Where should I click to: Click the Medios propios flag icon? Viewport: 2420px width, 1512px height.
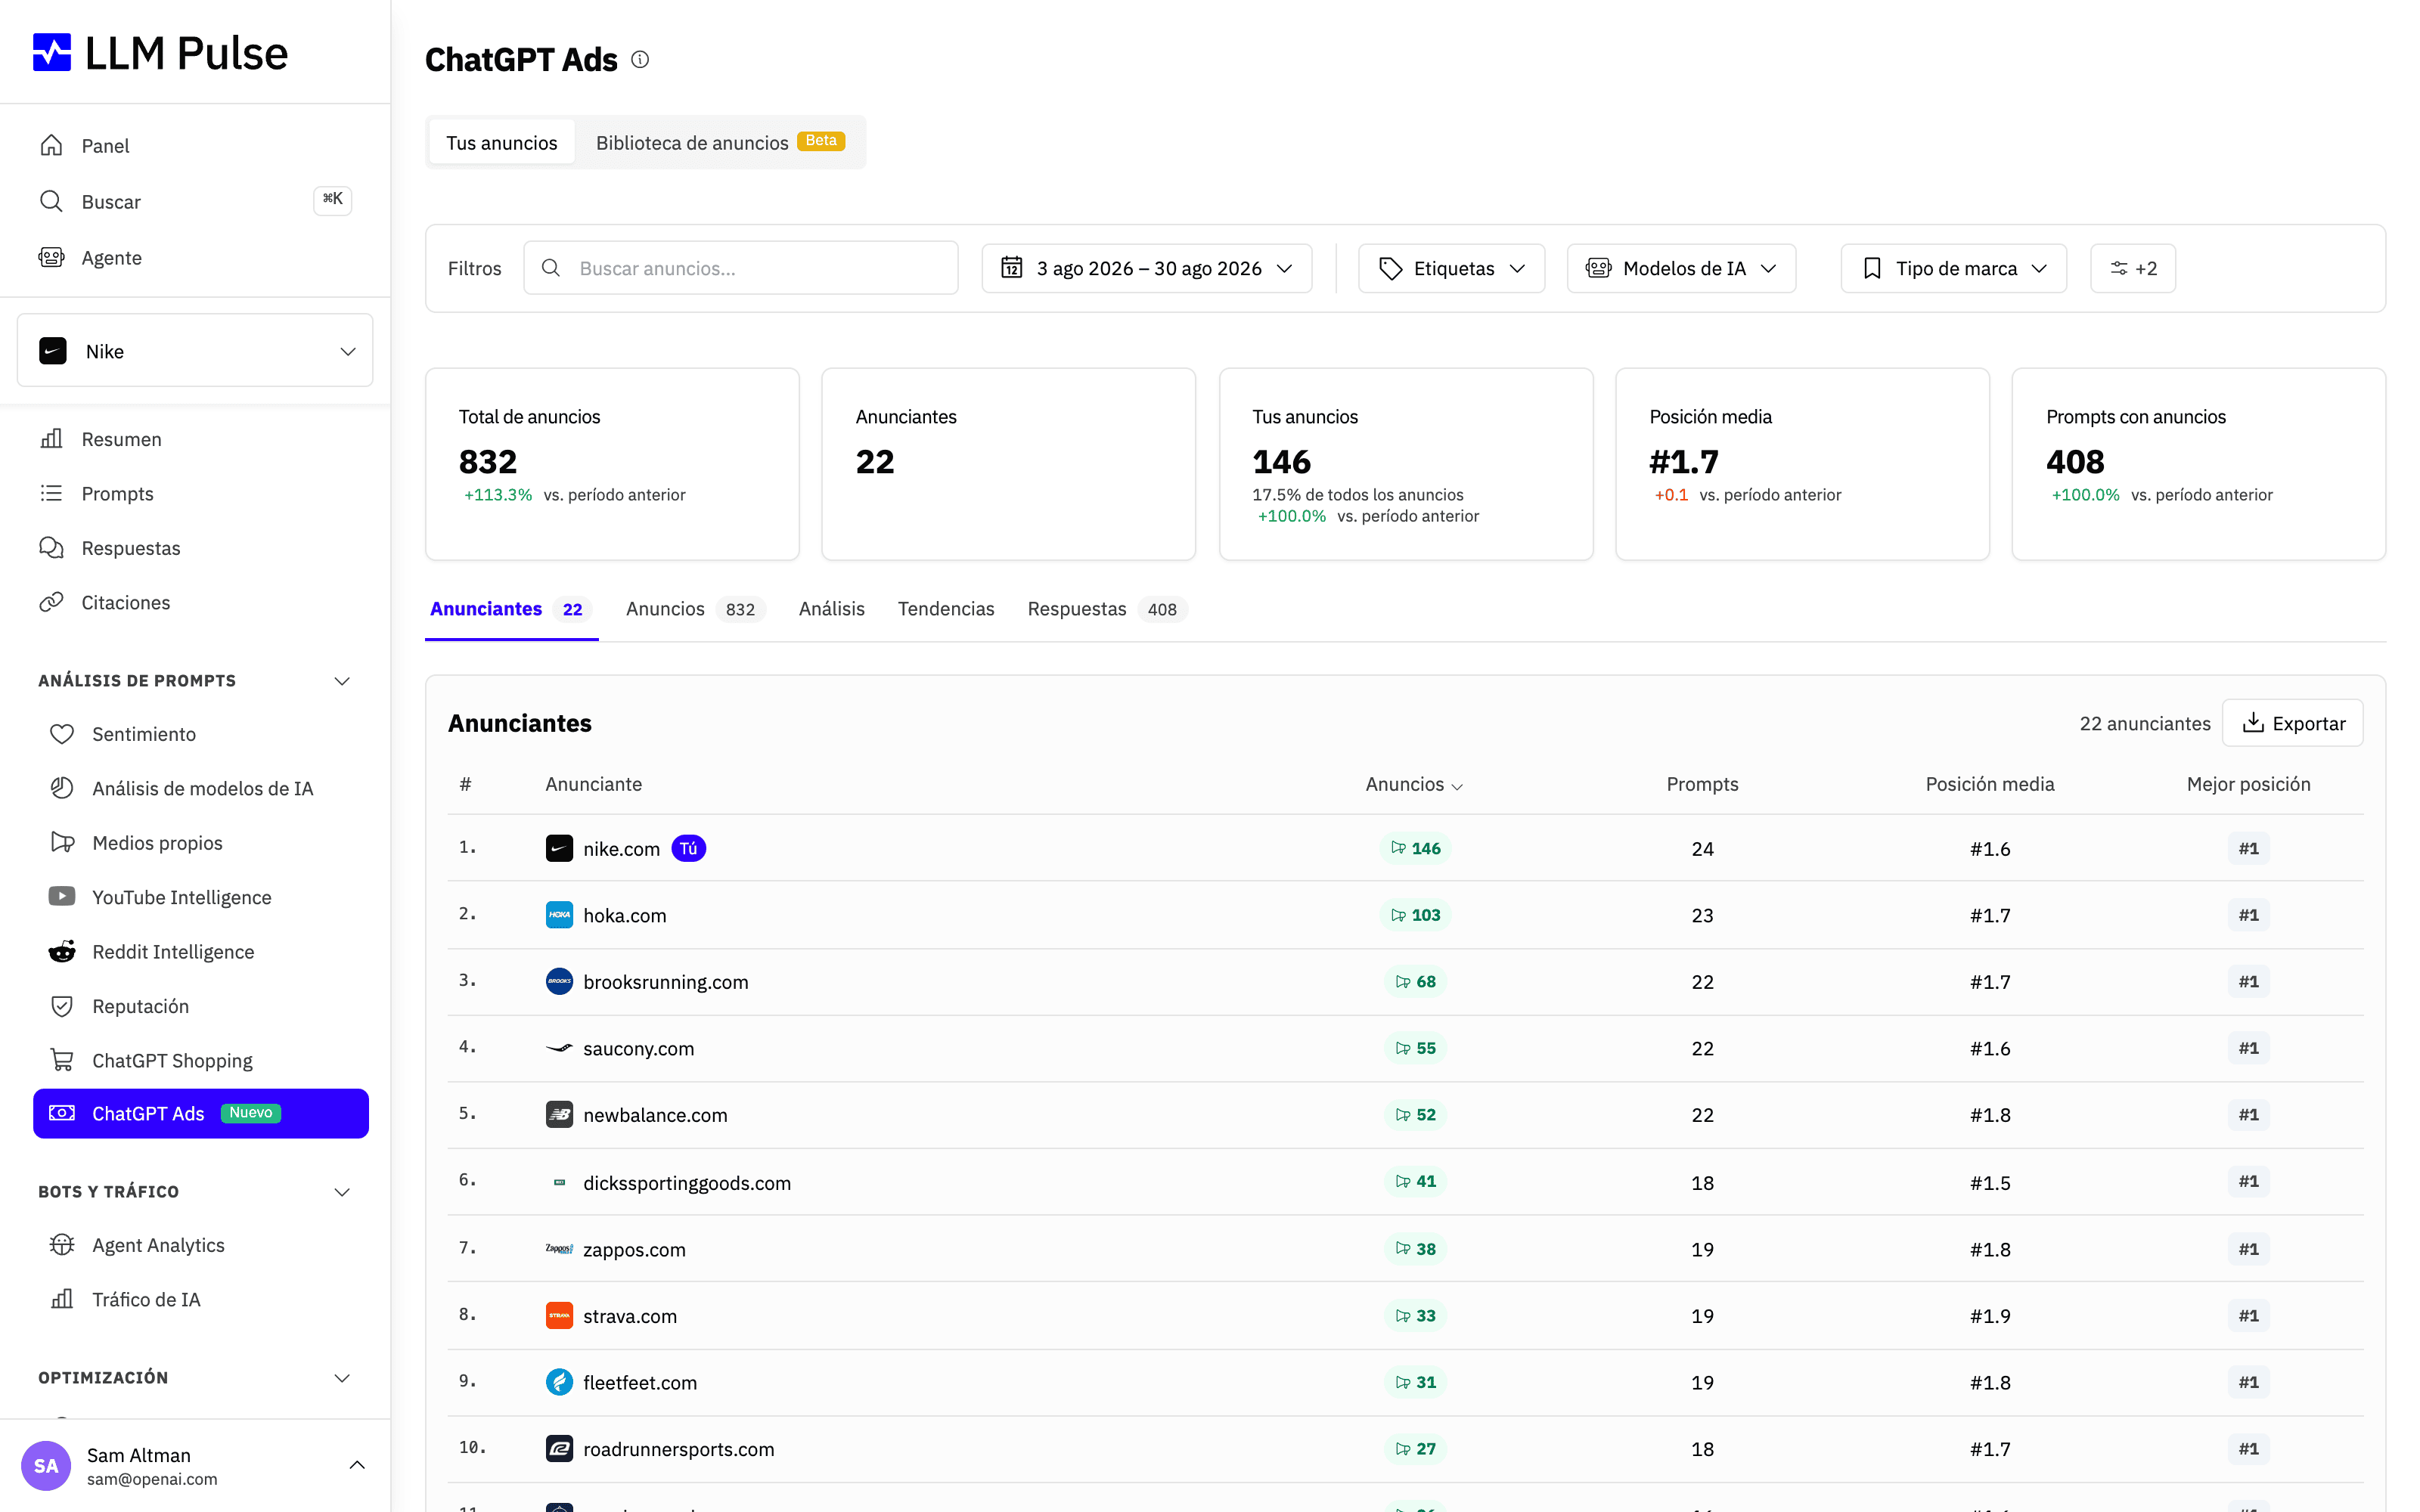tap(62, 842)
